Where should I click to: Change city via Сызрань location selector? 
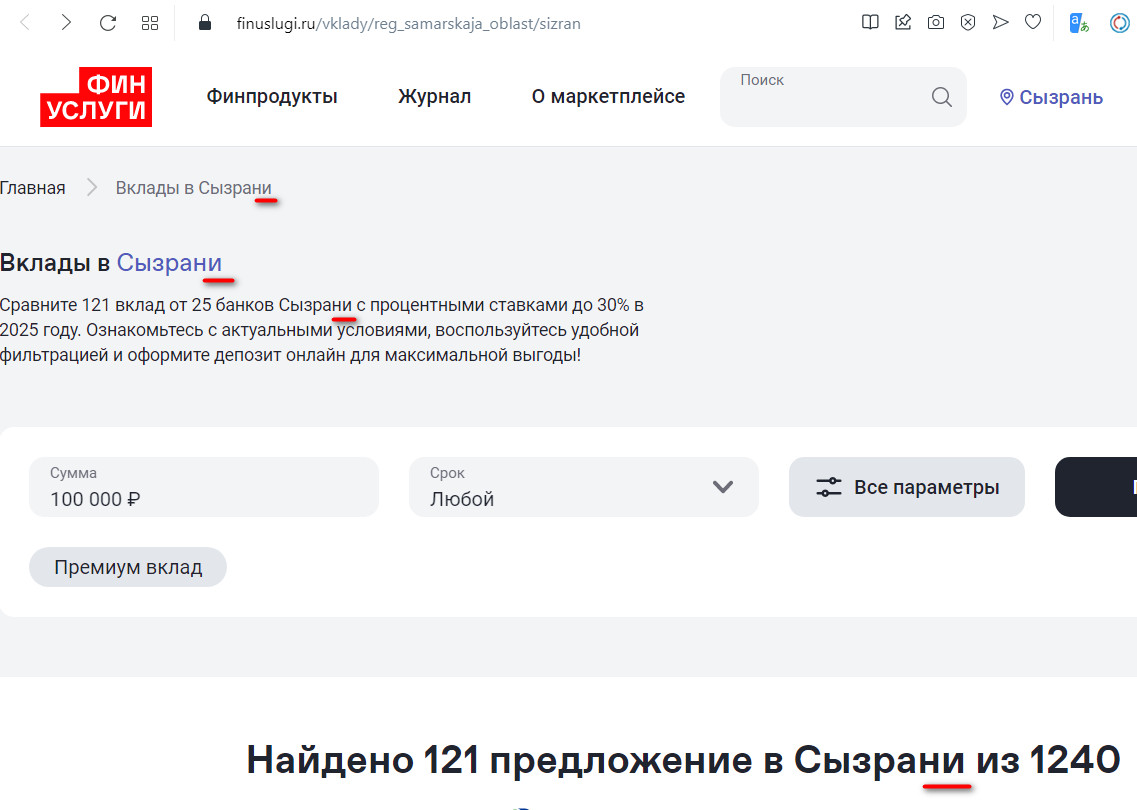point(1051,97)
